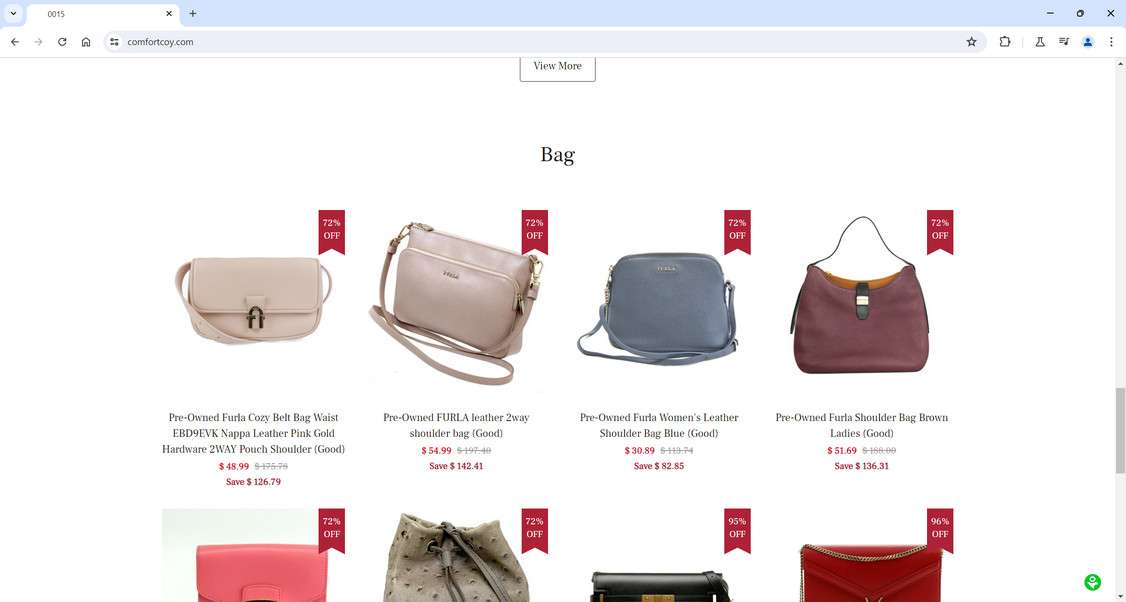Select the 0015 browser tab
The width and height of the screenshot is (1126, 602).
click(x=103, y=14)
